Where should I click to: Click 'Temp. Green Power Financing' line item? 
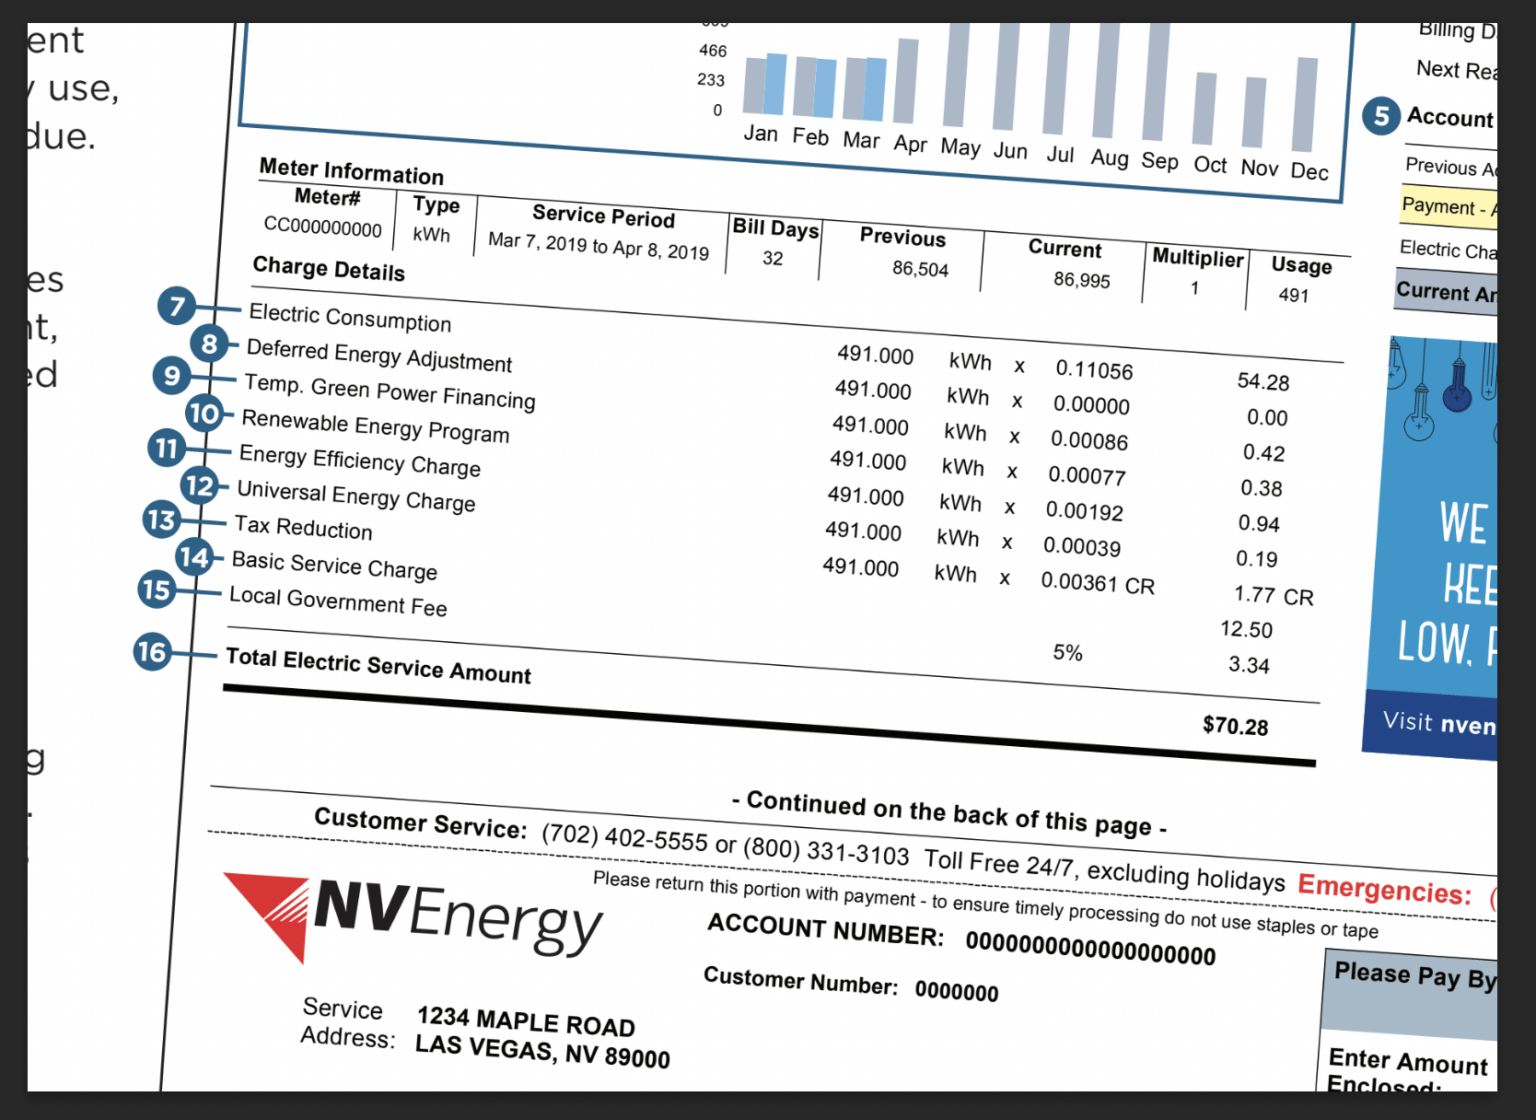pos(390,392)
